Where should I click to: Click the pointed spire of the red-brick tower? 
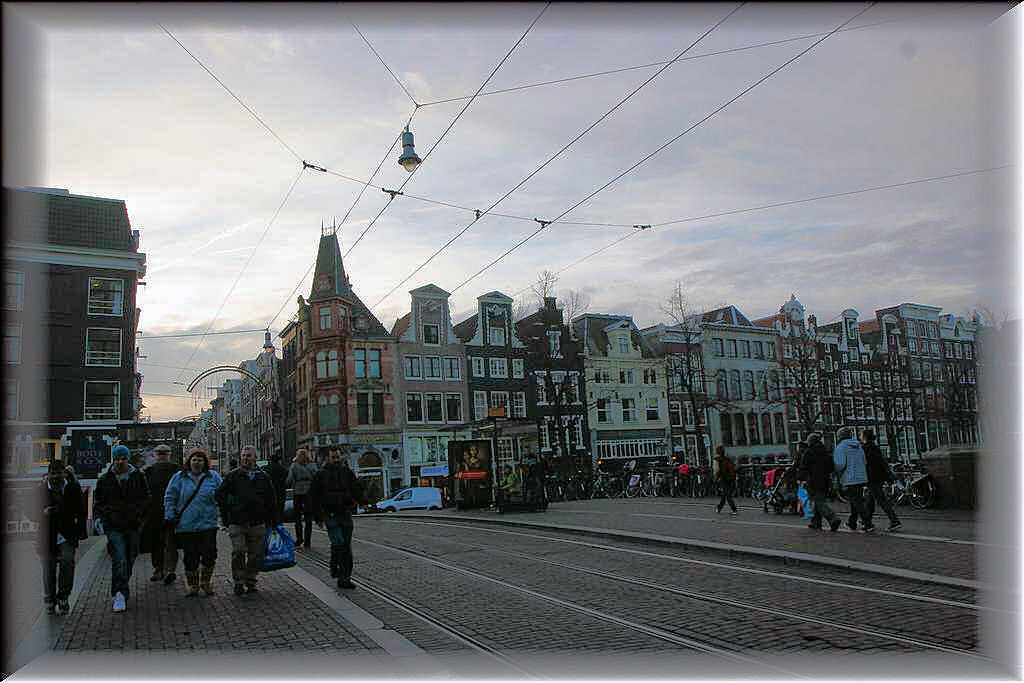329,260
